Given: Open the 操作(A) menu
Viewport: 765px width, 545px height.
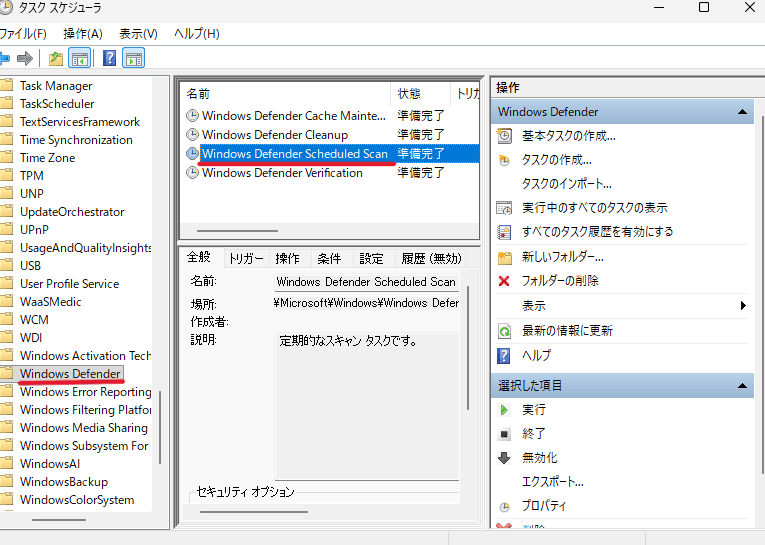Looking at the screenshot, I should (83, 34).
